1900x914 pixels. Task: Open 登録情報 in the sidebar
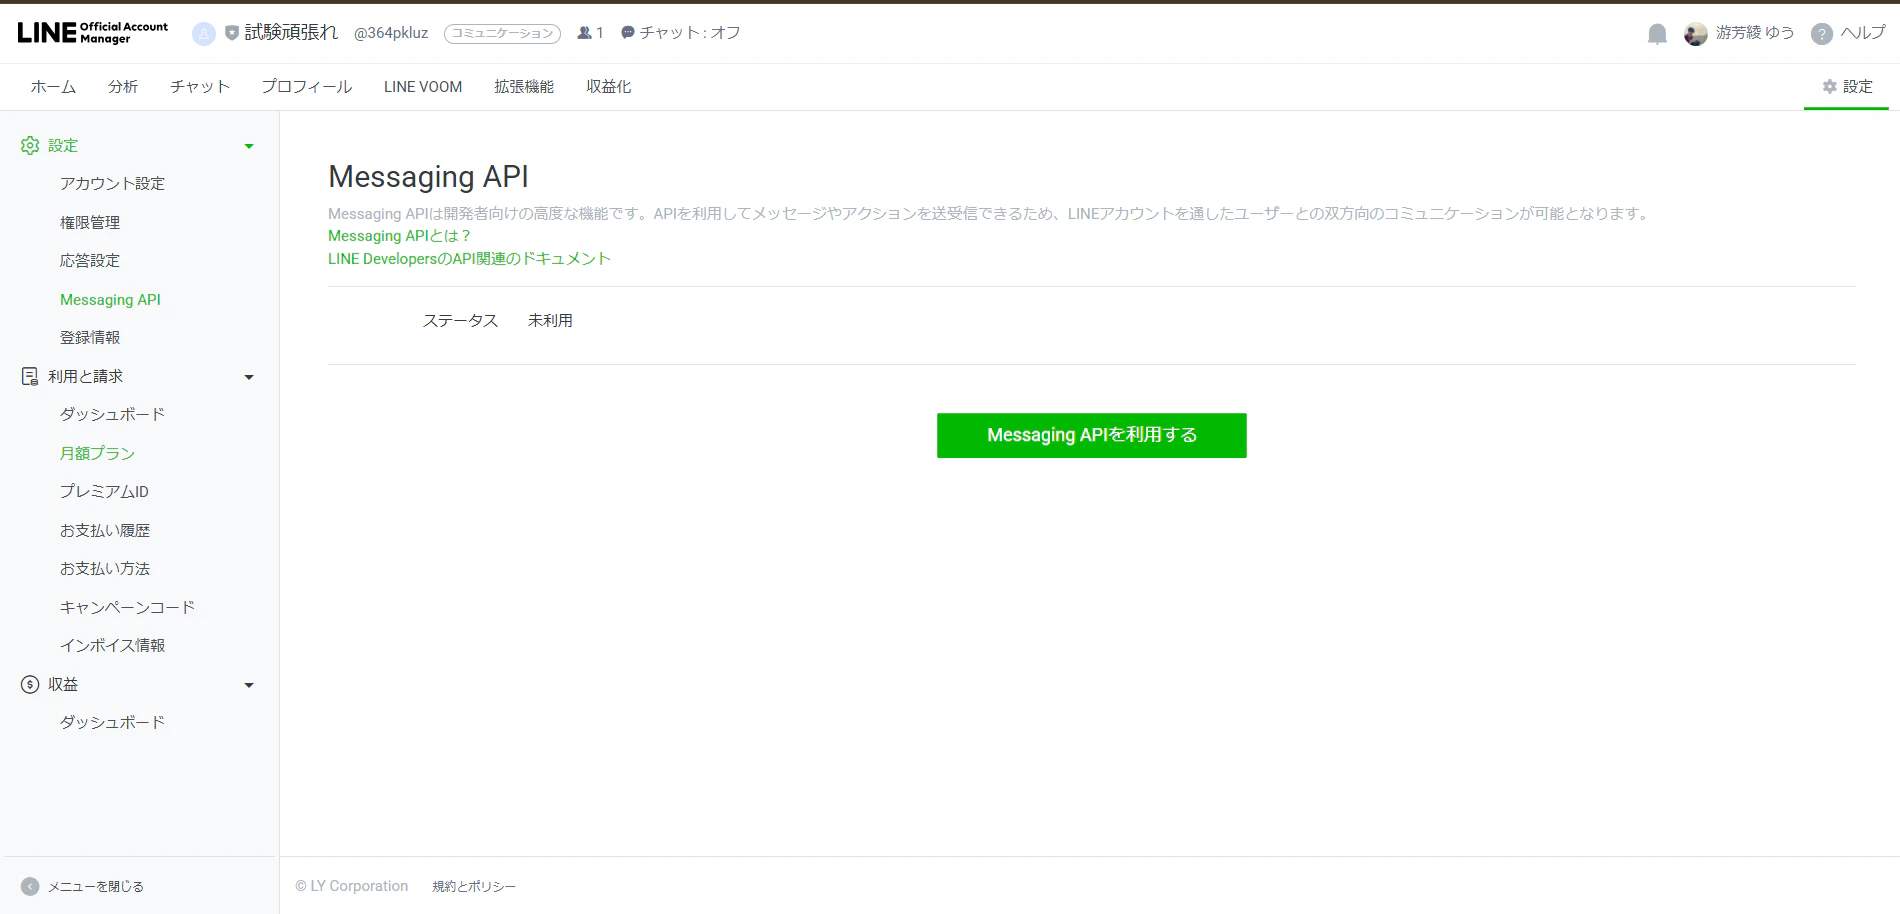(x=90, y=338)
